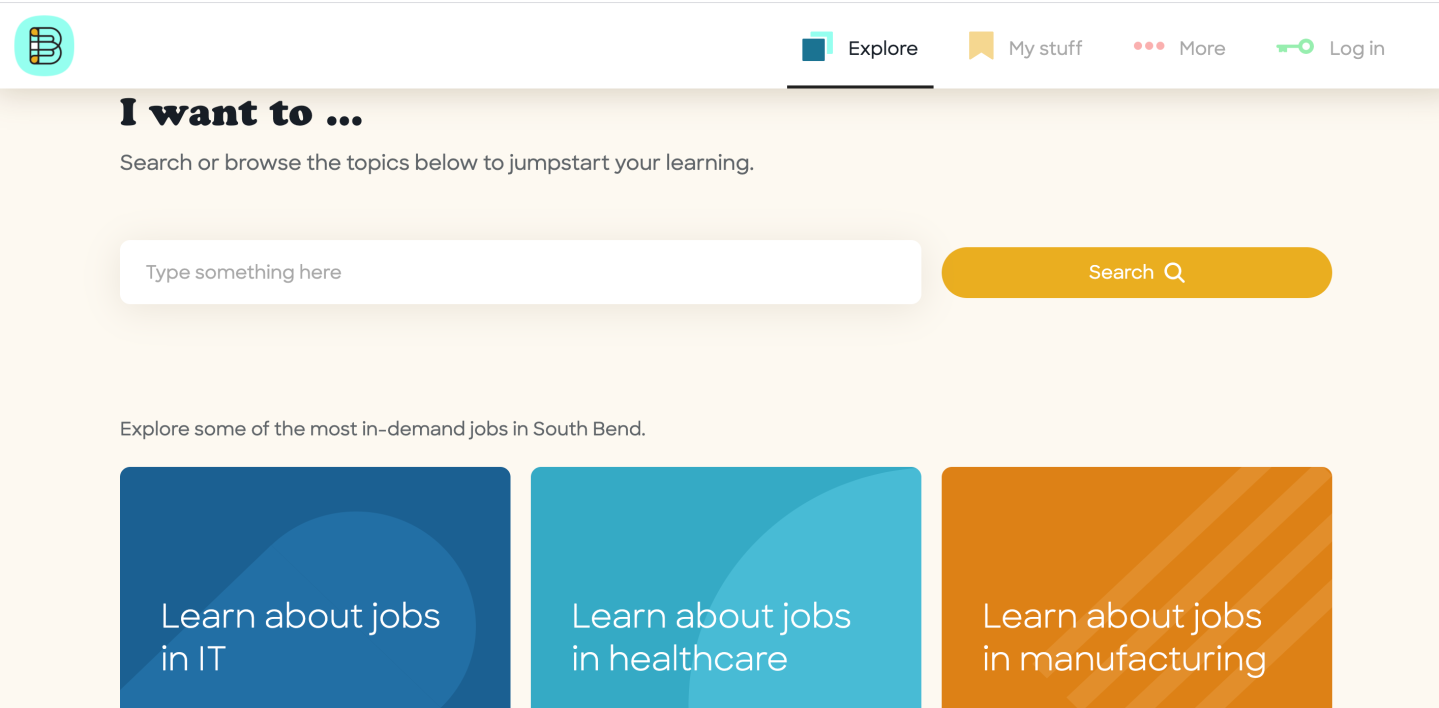Click the green Log in key icon

coord(1295,47)
